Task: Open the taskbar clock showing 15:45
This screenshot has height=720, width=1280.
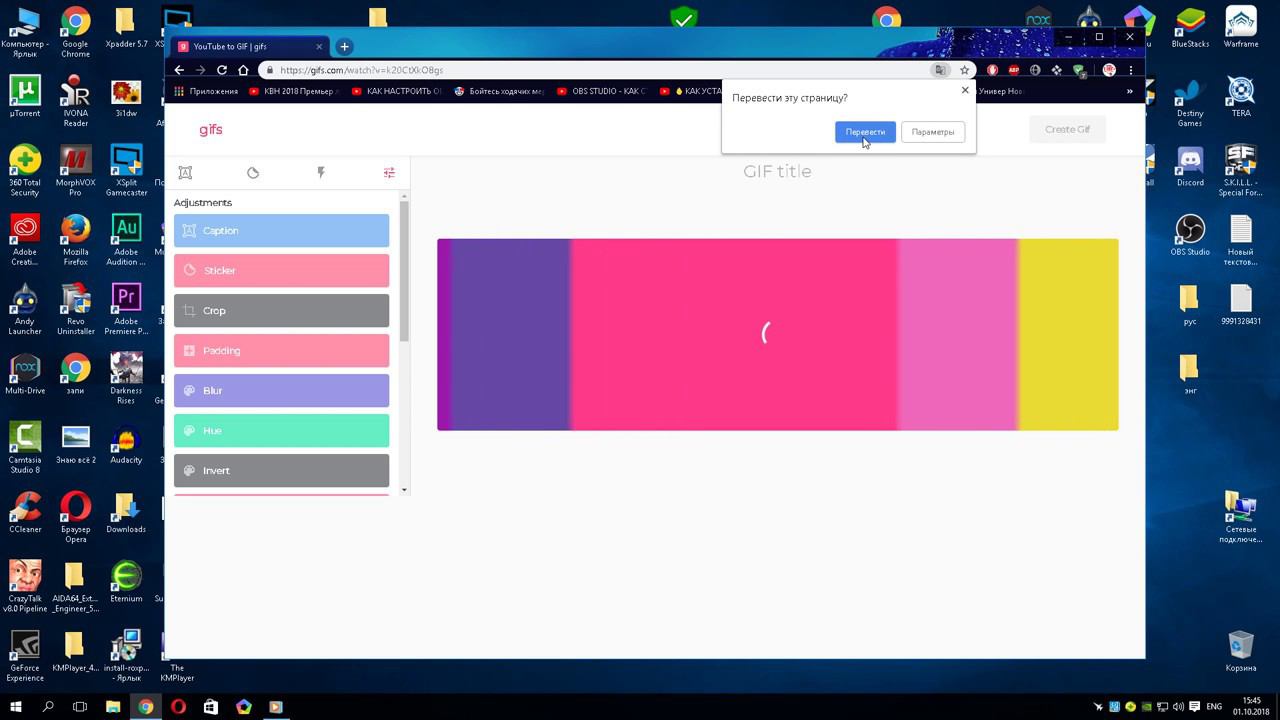Action: pyautogui.click(x=1251, y=707)
